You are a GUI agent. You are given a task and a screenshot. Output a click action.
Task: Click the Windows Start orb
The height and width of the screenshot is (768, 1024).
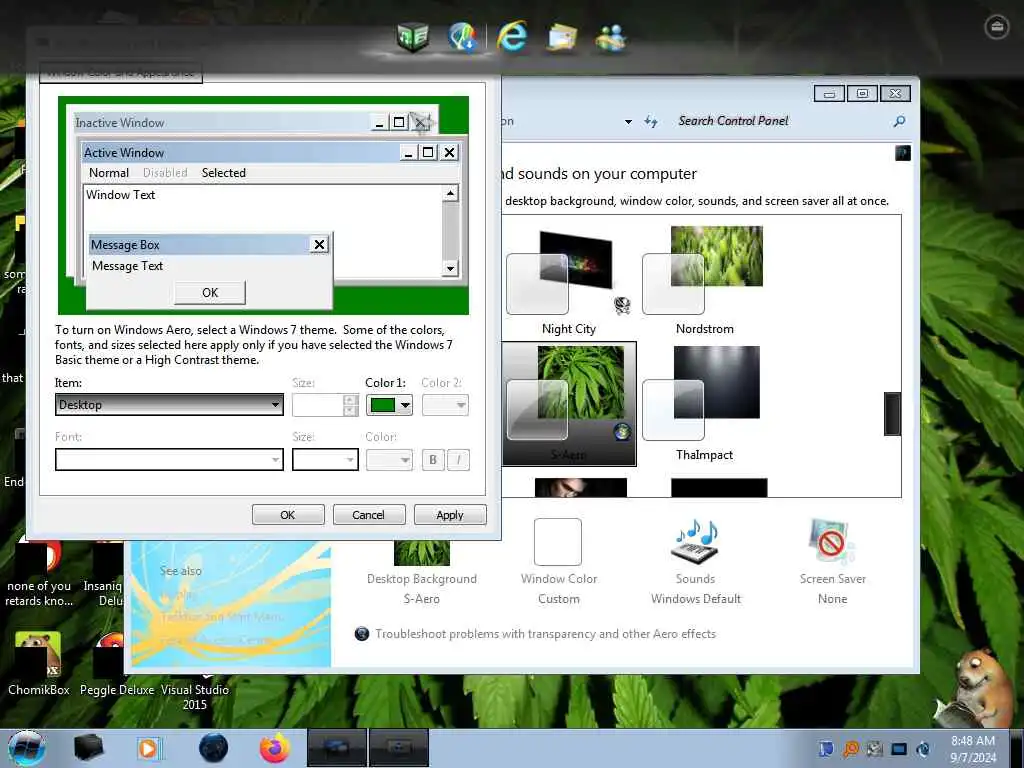27,748
